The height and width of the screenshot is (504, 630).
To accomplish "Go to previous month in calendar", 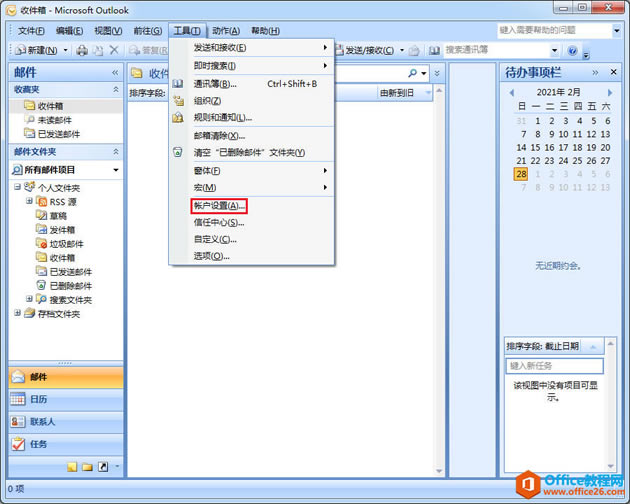I will [511, 92].
